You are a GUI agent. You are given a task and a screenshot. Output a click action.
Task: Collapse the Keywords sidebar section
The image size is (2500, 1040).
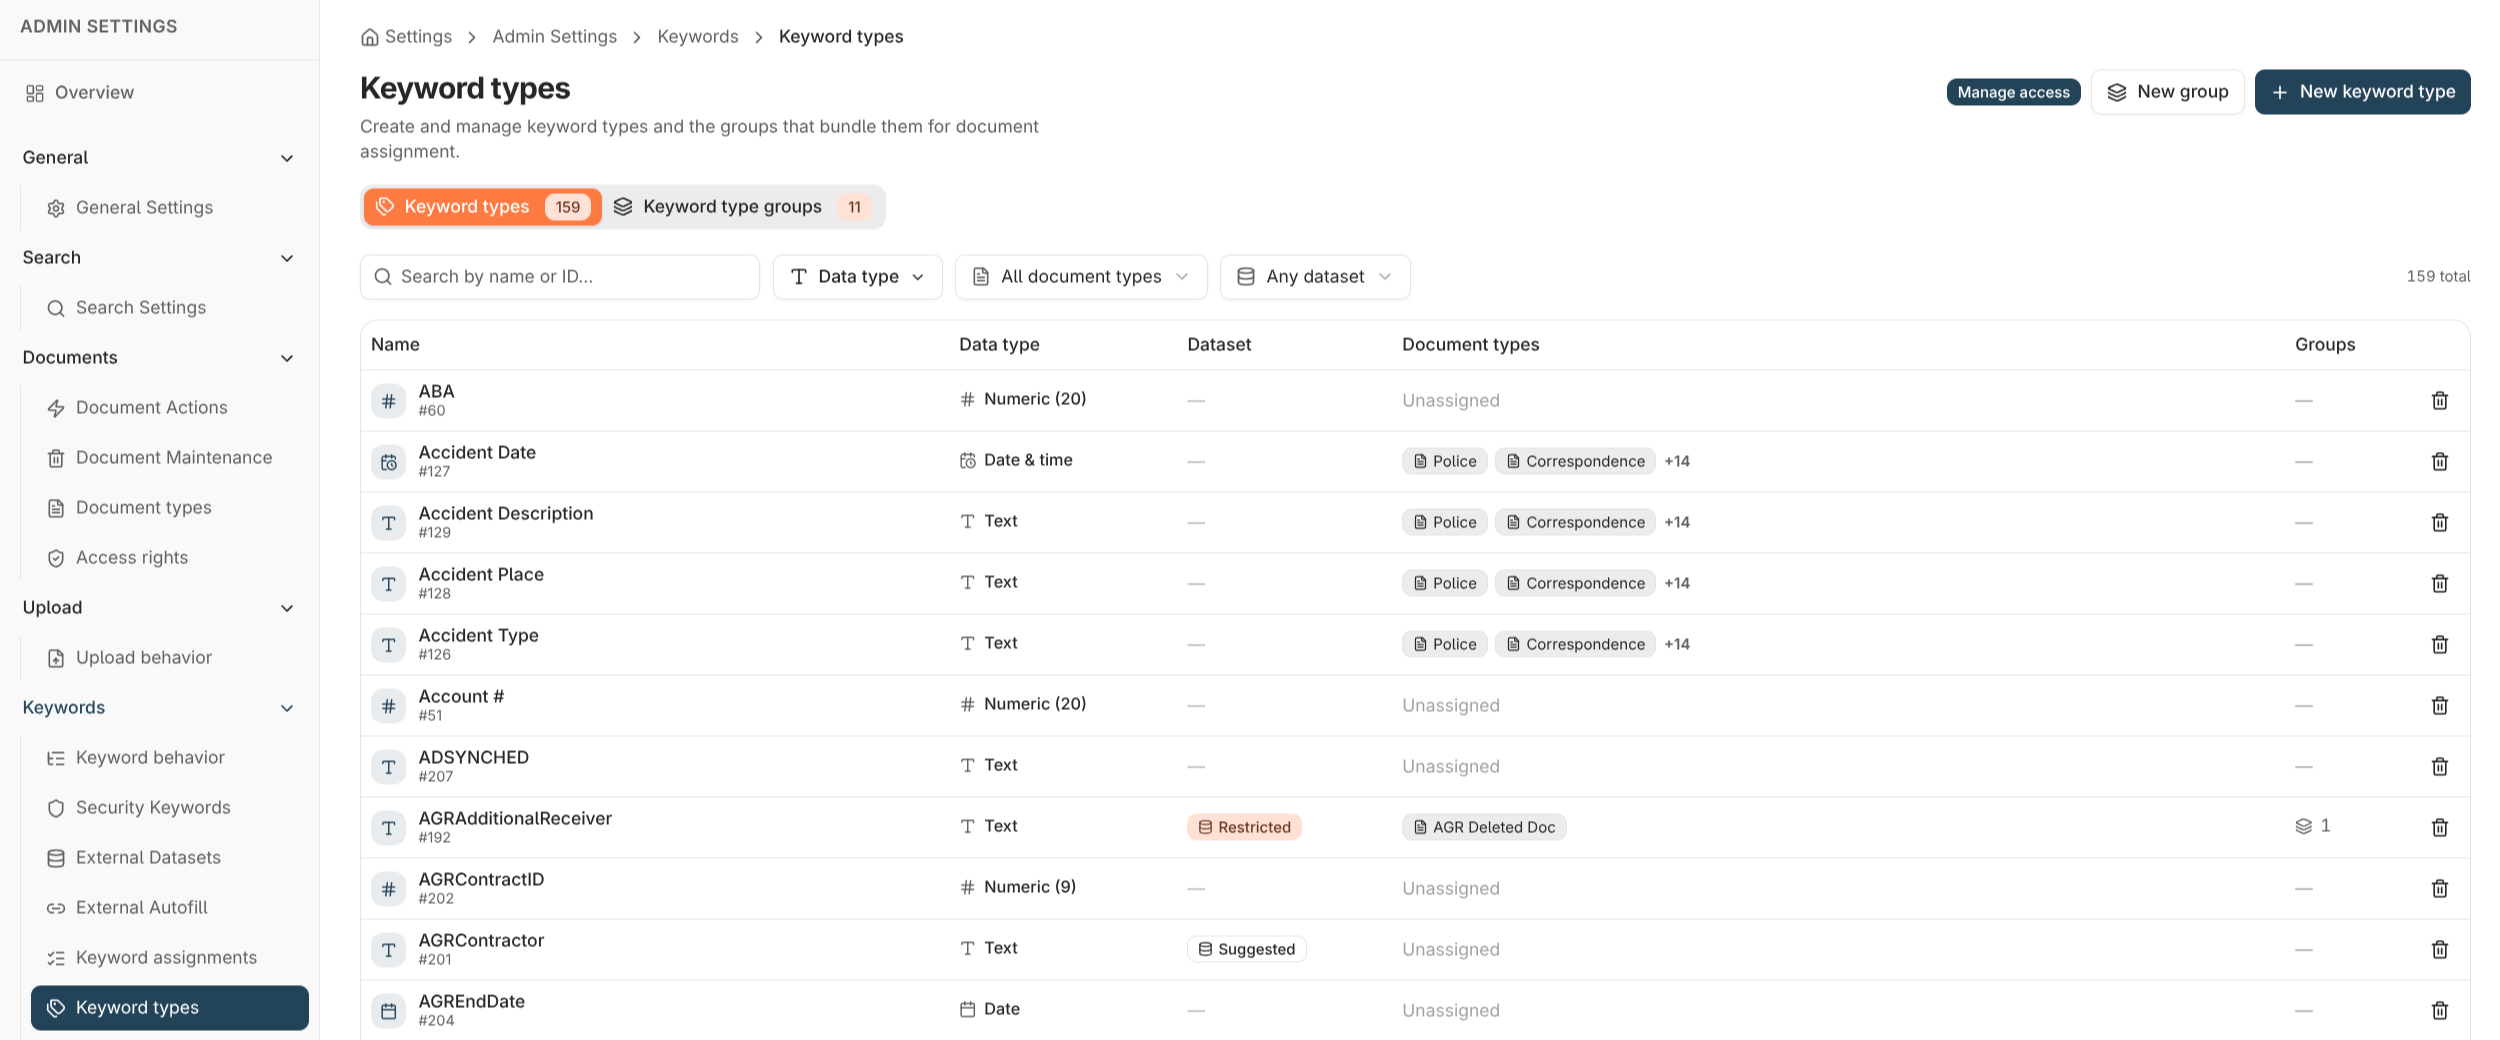point(287,708)
